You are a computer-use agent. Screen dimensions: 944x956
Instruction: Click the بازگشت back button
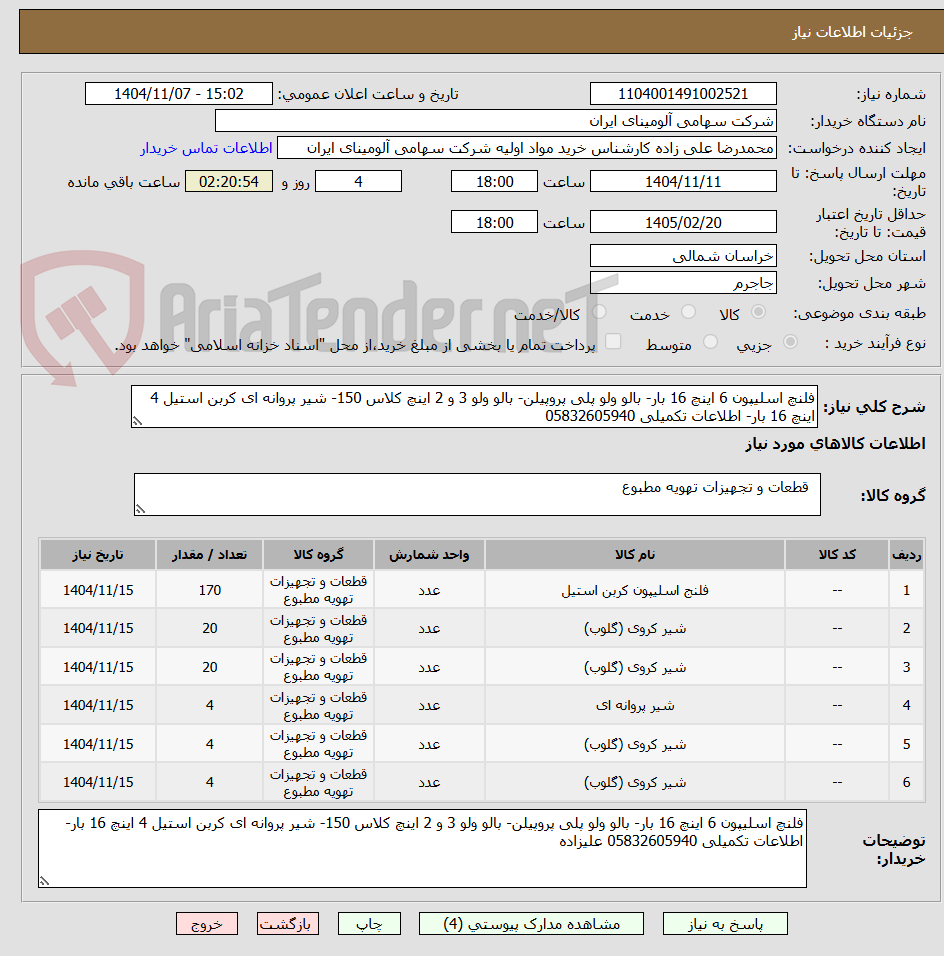(x=288, y=924)
